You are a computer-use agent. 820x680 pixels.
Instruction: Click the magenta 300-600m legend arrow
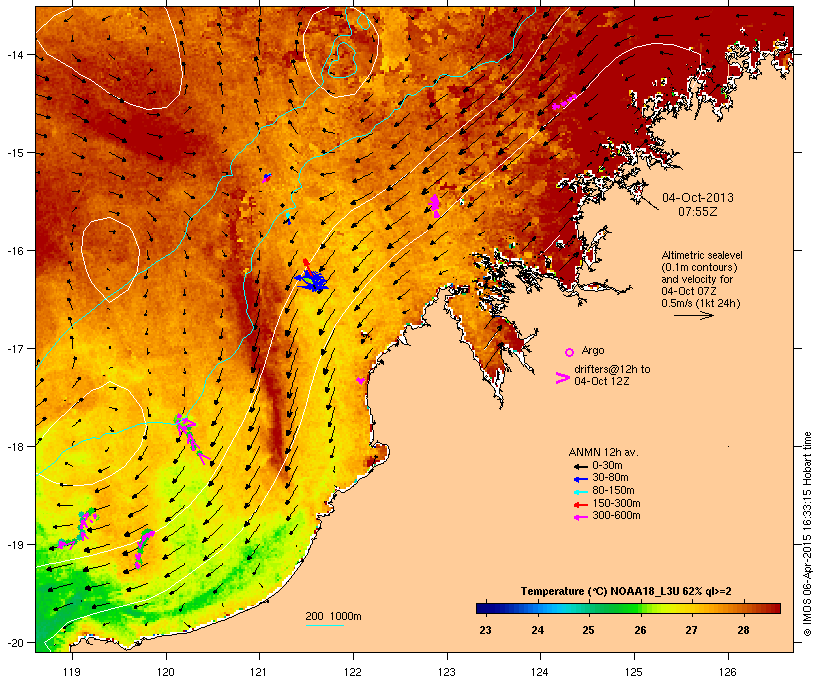click(x=581, y=517)
